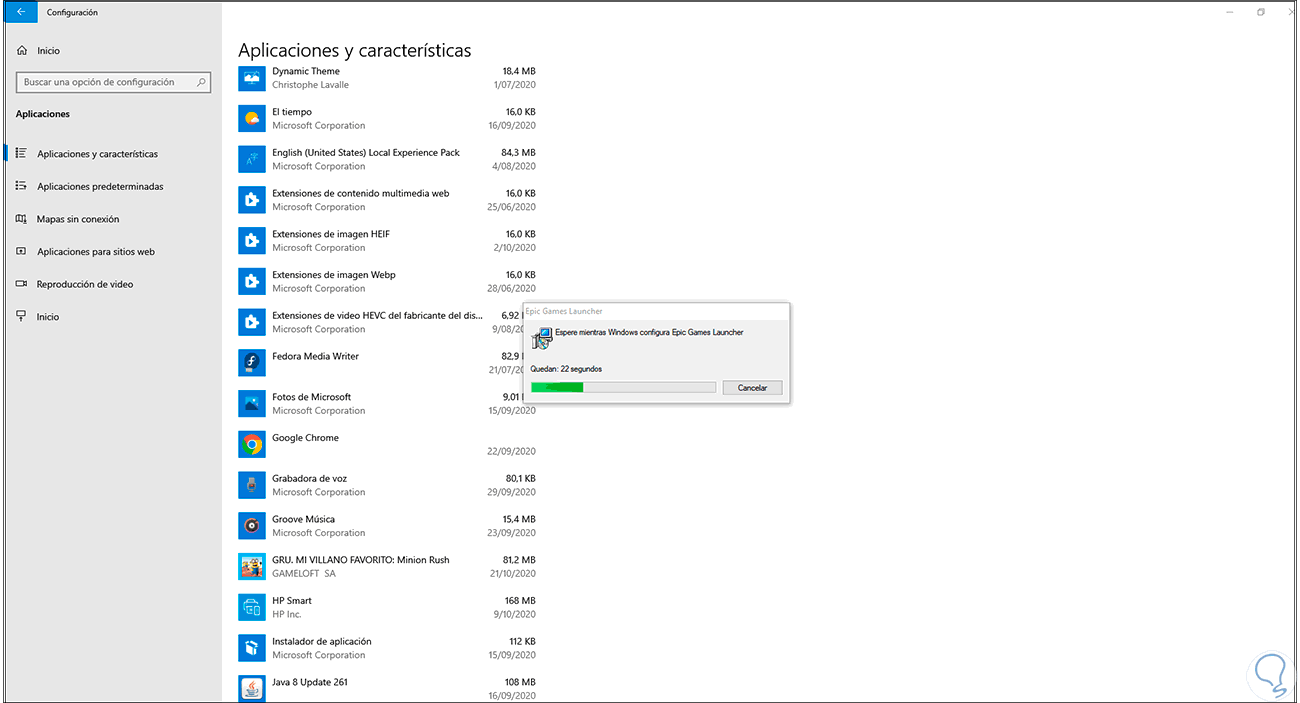Click Extensiones de contenido multimedia web icon
This screenshot has width=1300, height=703.
[252, 200]
